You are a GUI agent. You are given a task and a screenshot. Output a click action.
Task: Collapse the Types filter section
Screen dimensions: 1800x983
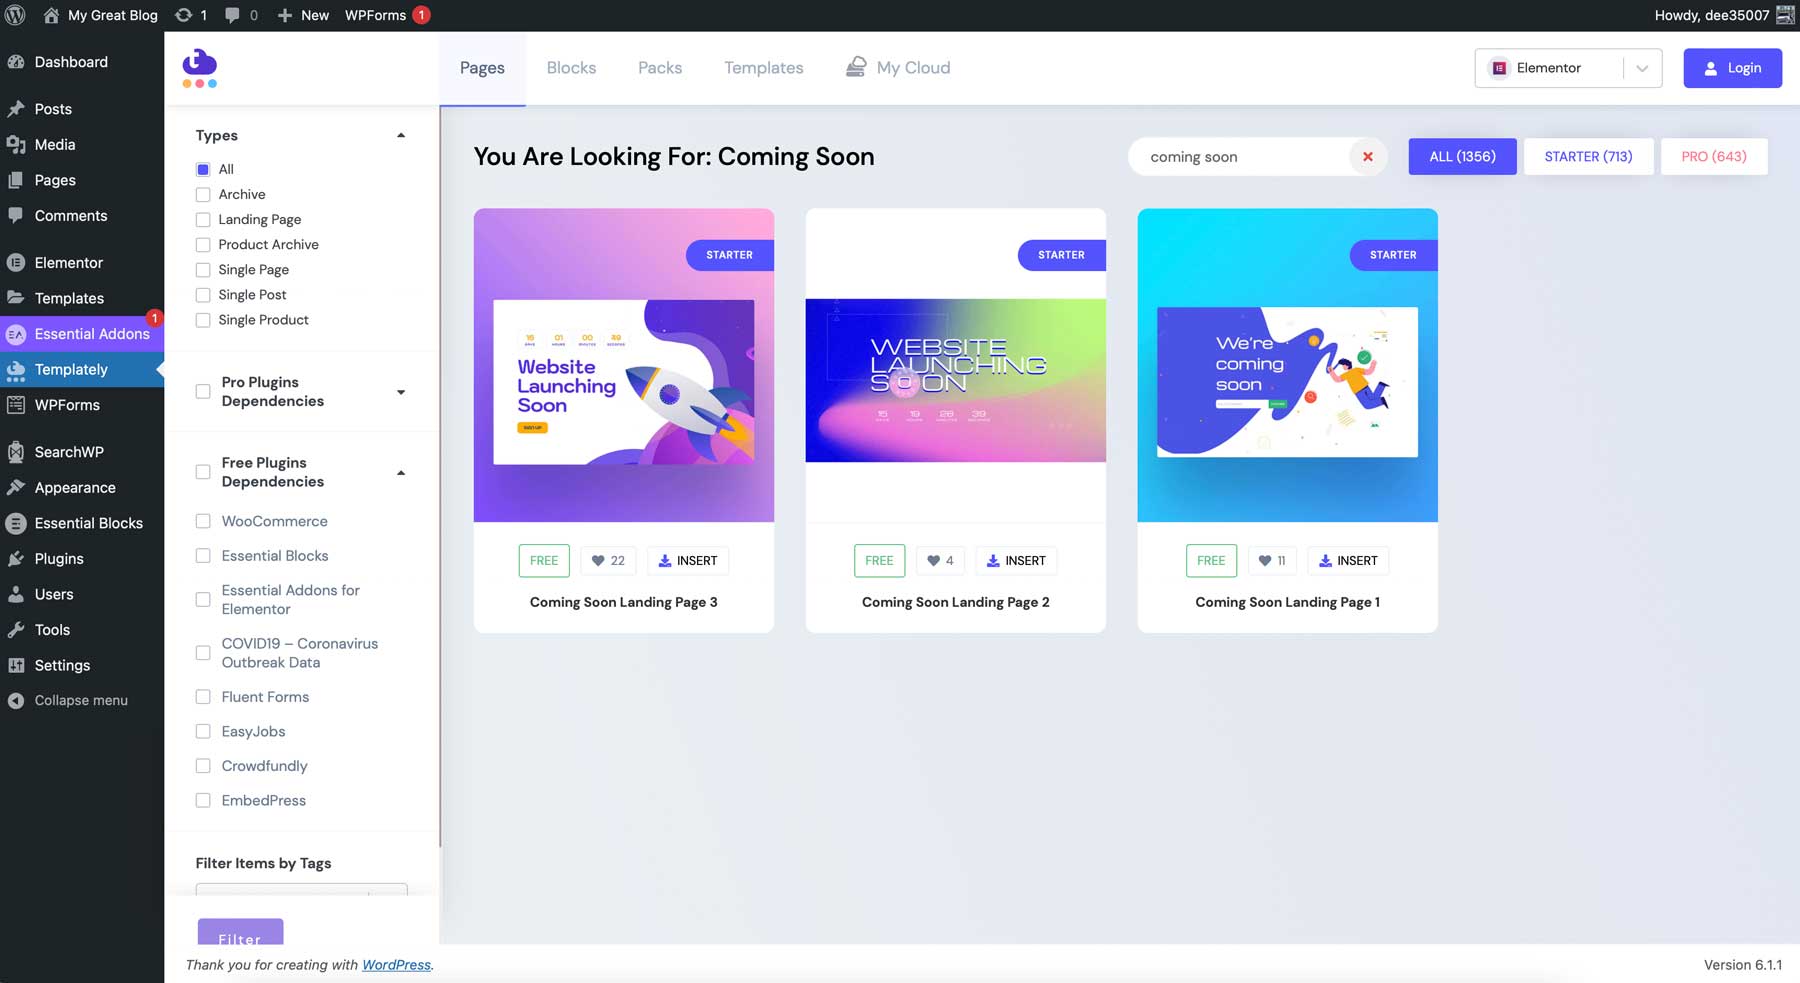(401, 134)
